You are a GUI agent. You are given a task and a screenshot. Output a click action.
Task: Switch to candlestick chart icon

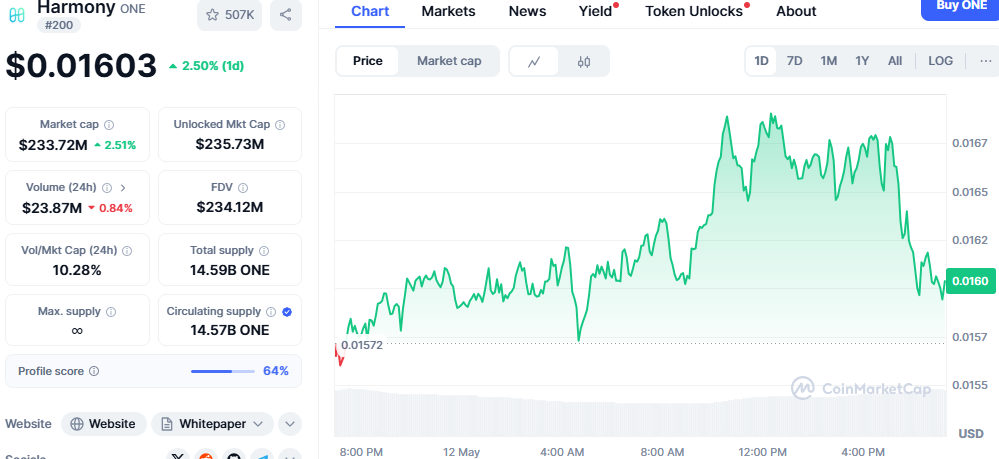pyautogui.click(x=584, y=61)
